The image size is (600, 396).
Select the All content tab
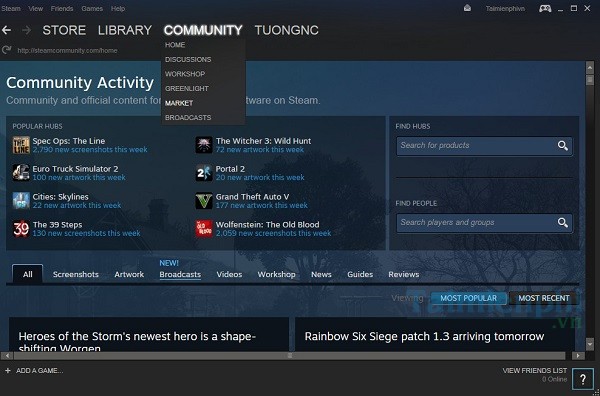28,274
